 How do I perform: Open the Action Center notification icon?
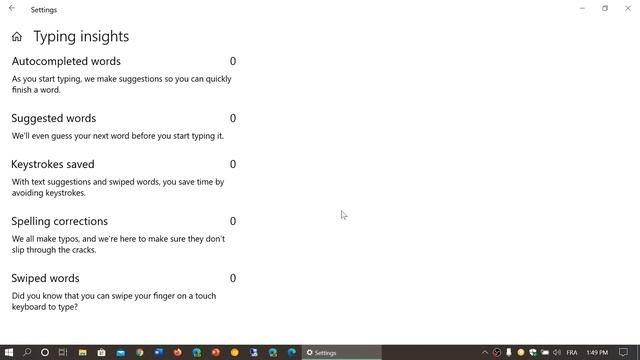coord(623,352)
